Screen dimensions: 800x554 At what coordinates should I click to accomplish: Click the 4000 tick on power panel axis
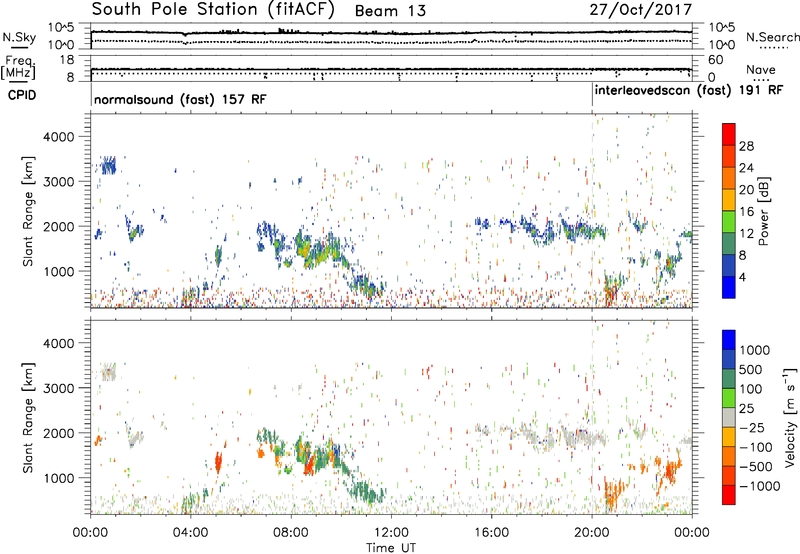pyautogui.click(x=59, y=137)
